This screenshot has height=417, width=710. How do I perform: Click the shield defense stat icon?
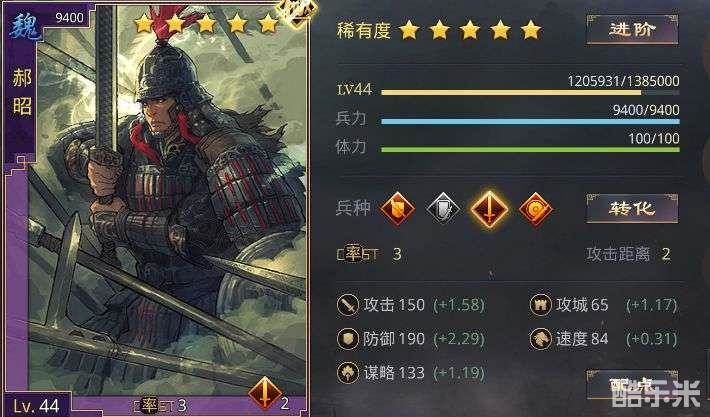pos(348,339)
